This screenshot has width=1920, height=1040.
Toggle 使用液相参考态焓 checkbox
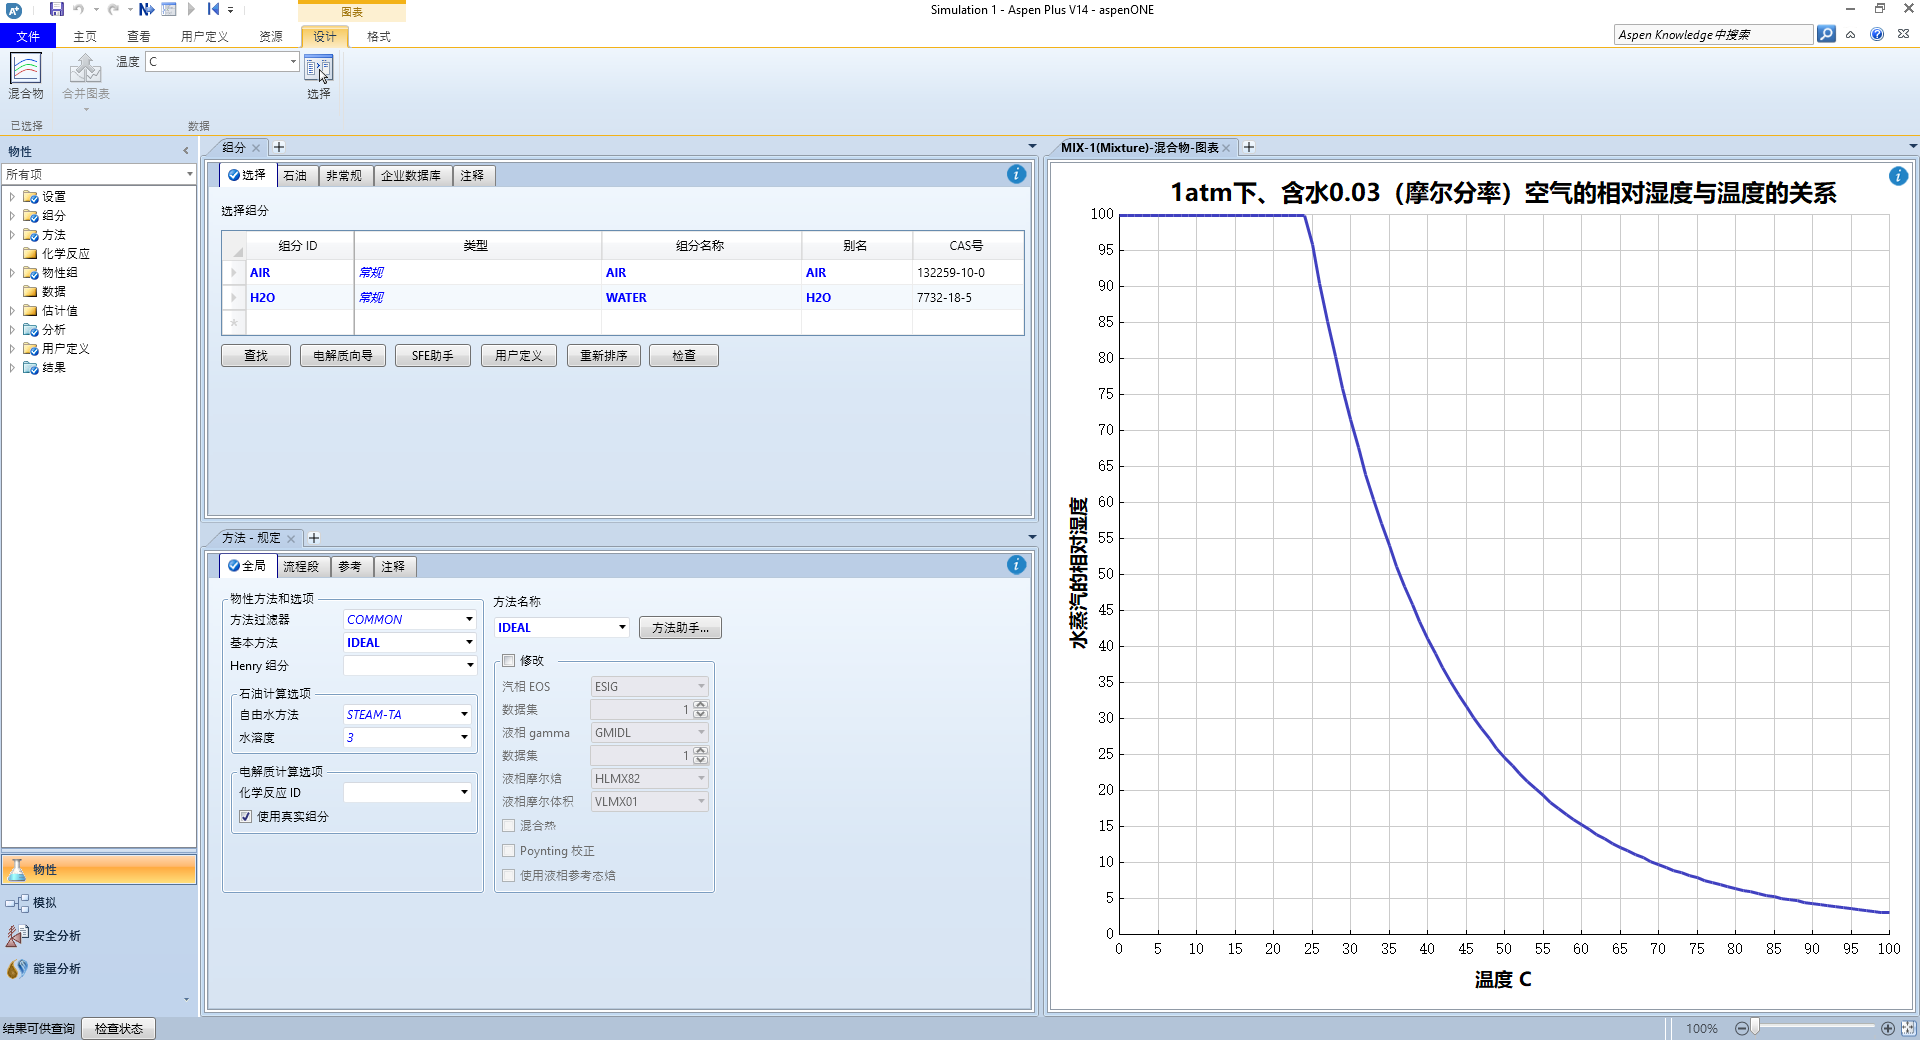click(508, 875)
